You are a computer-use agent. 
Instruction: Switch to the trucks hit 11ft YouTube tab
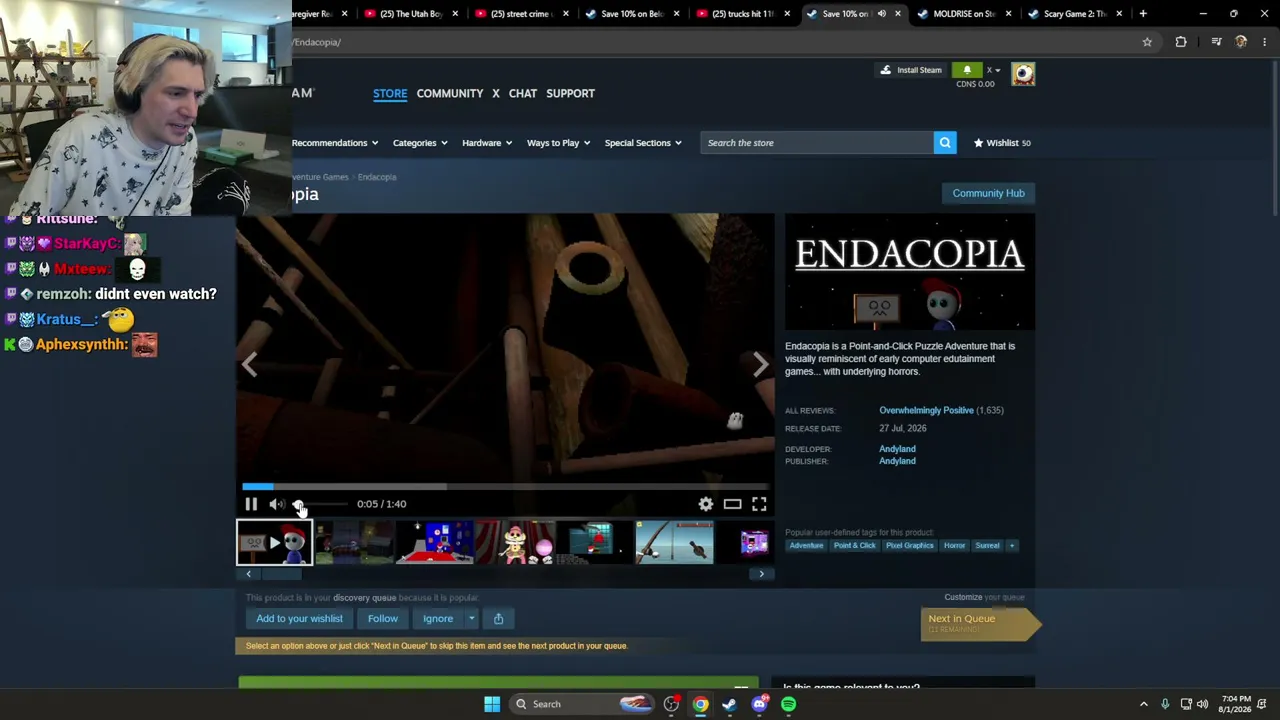click(743, 14)
